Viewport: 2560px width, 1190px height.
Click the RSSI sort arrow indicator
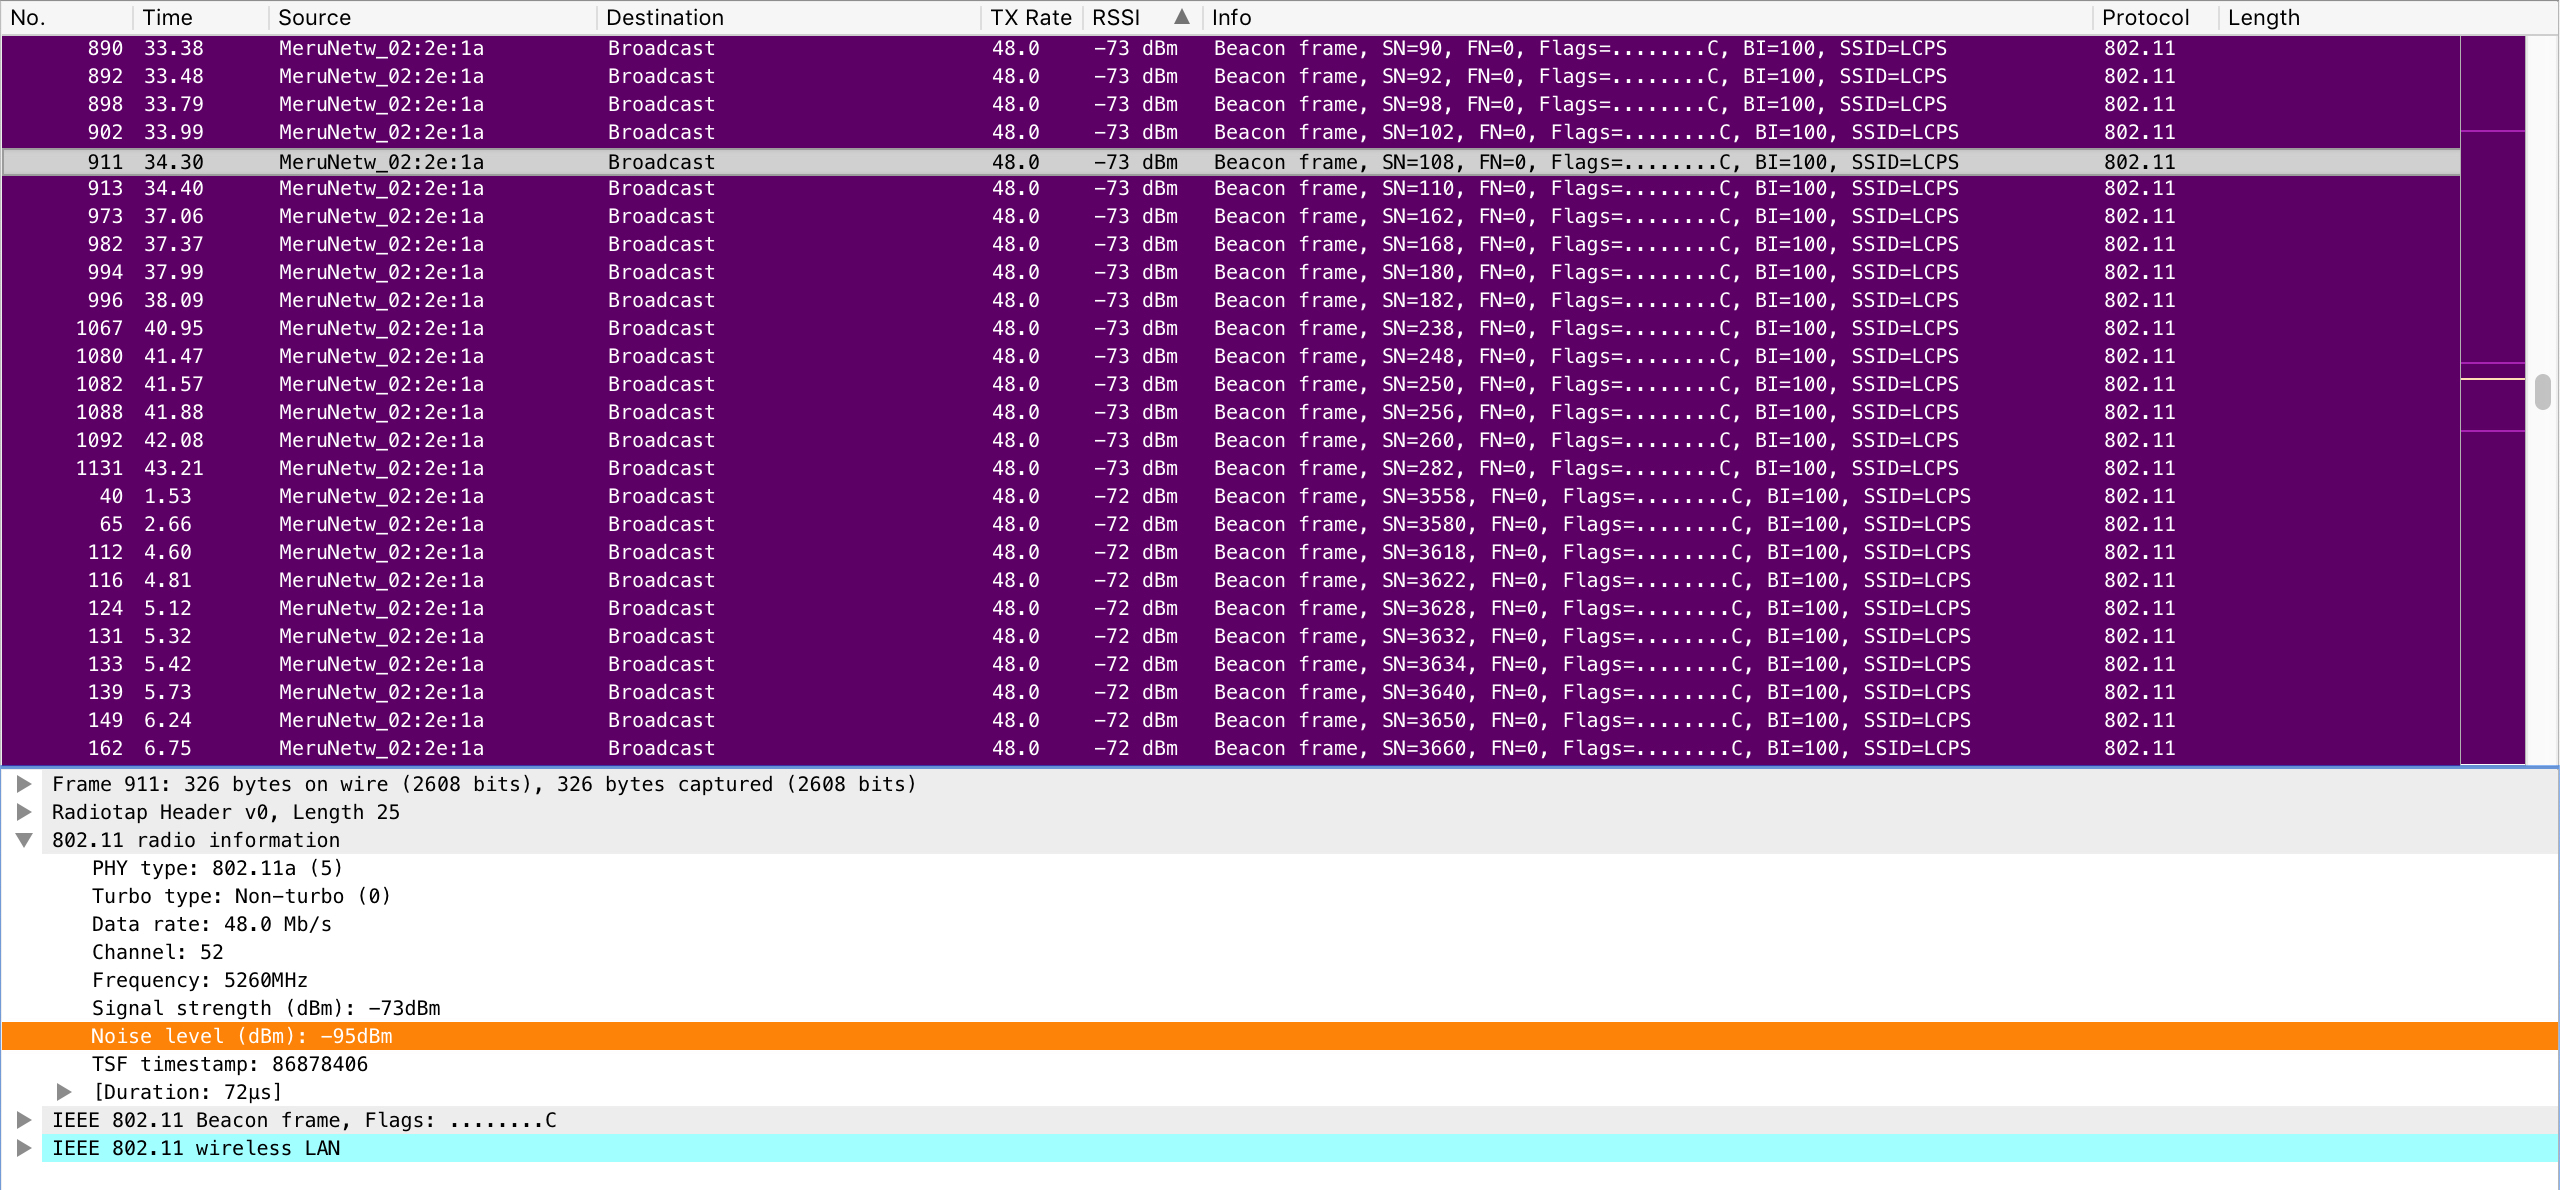point(1181,17)
